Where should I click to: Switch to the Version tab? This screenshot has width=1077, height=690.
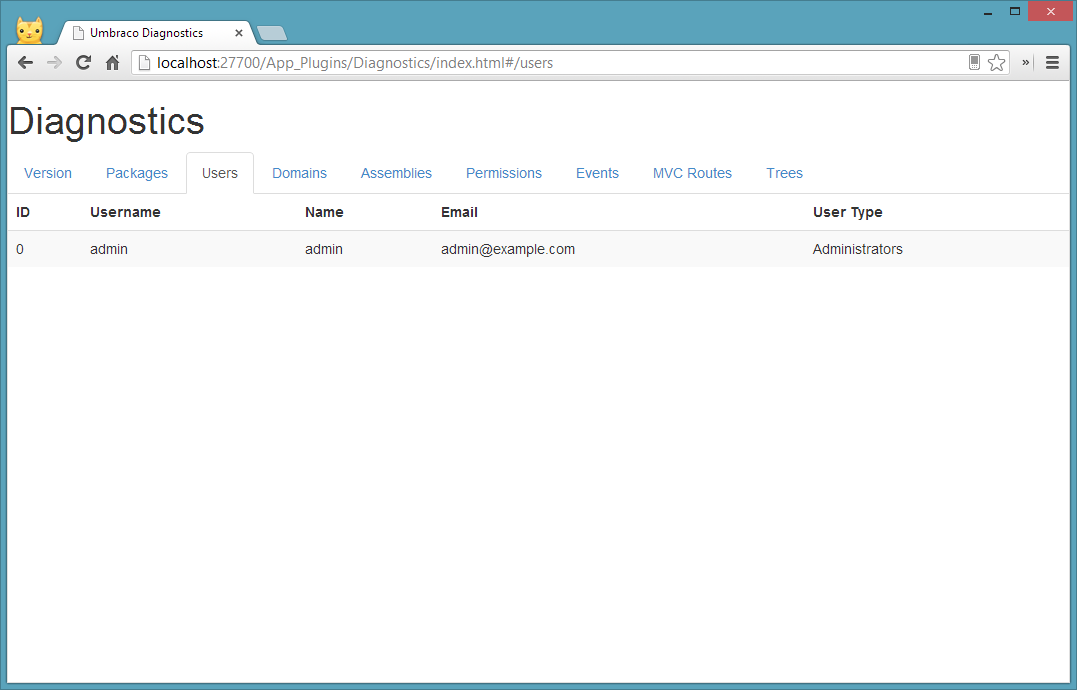coord(48,173)
